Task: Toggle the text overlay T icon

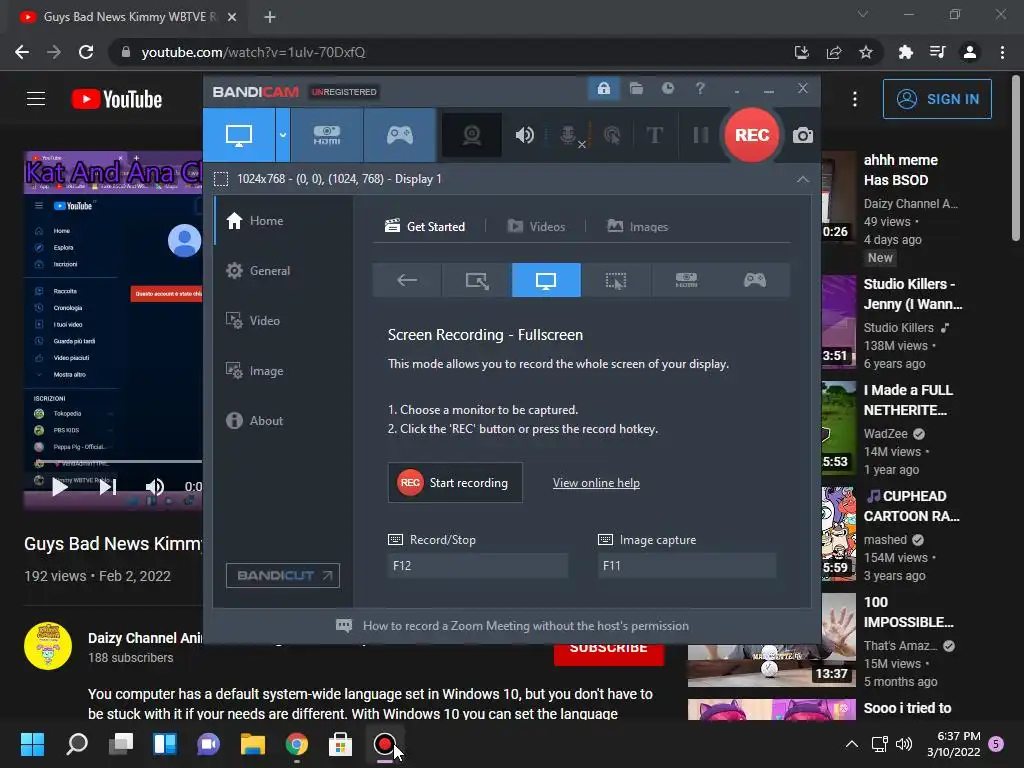Action: (x=654, y=135)
